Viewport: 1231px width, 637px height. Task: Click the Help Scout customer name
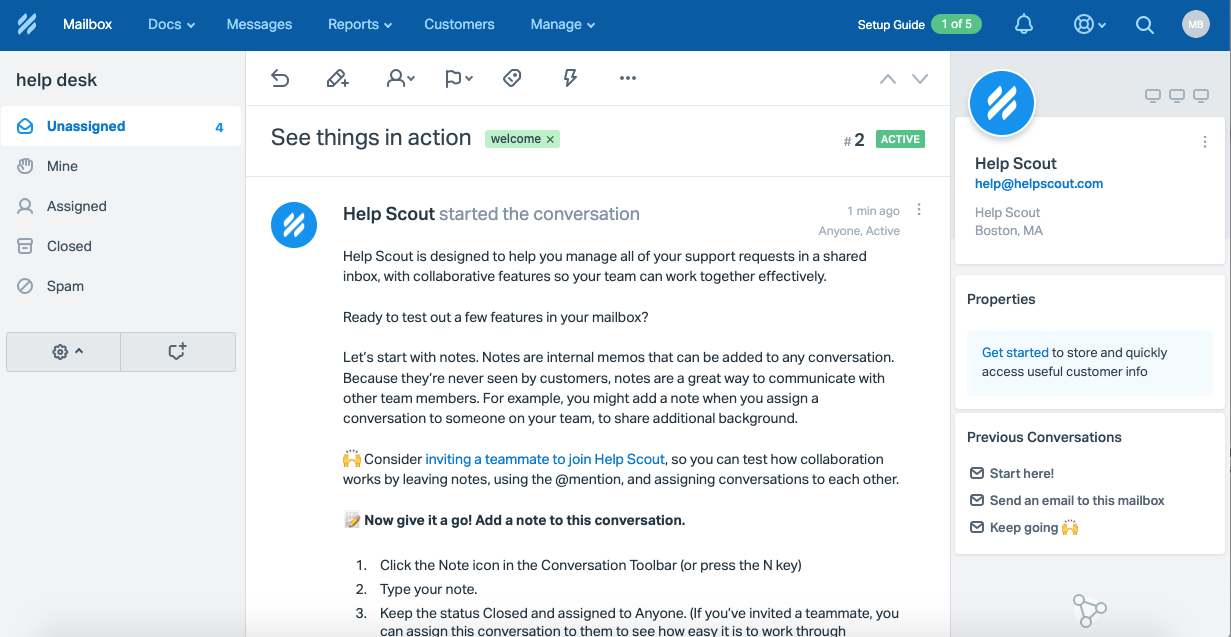1016,163
